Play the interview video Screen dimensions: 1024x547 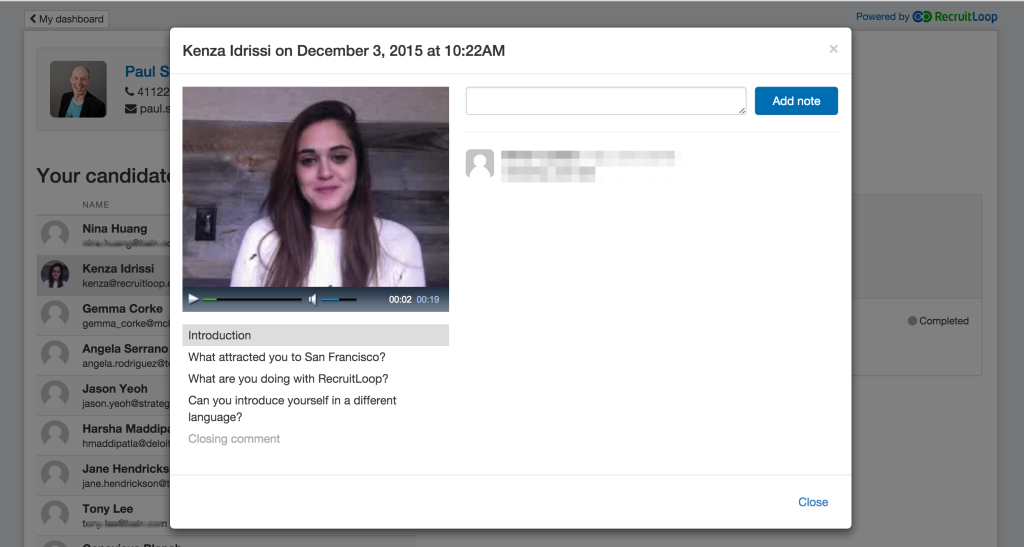coord(193,299)
